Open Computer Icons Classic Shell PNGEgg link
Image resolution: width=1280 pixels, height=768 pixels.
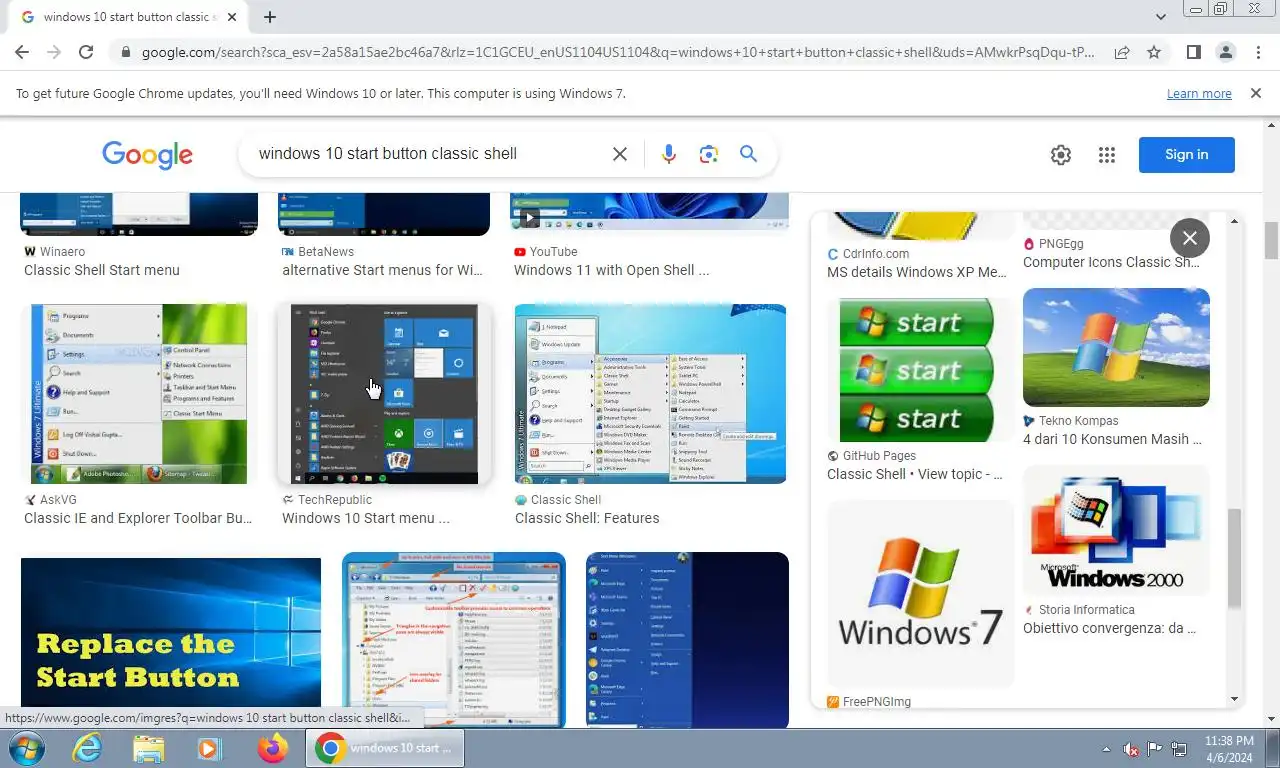[1112, 262]
